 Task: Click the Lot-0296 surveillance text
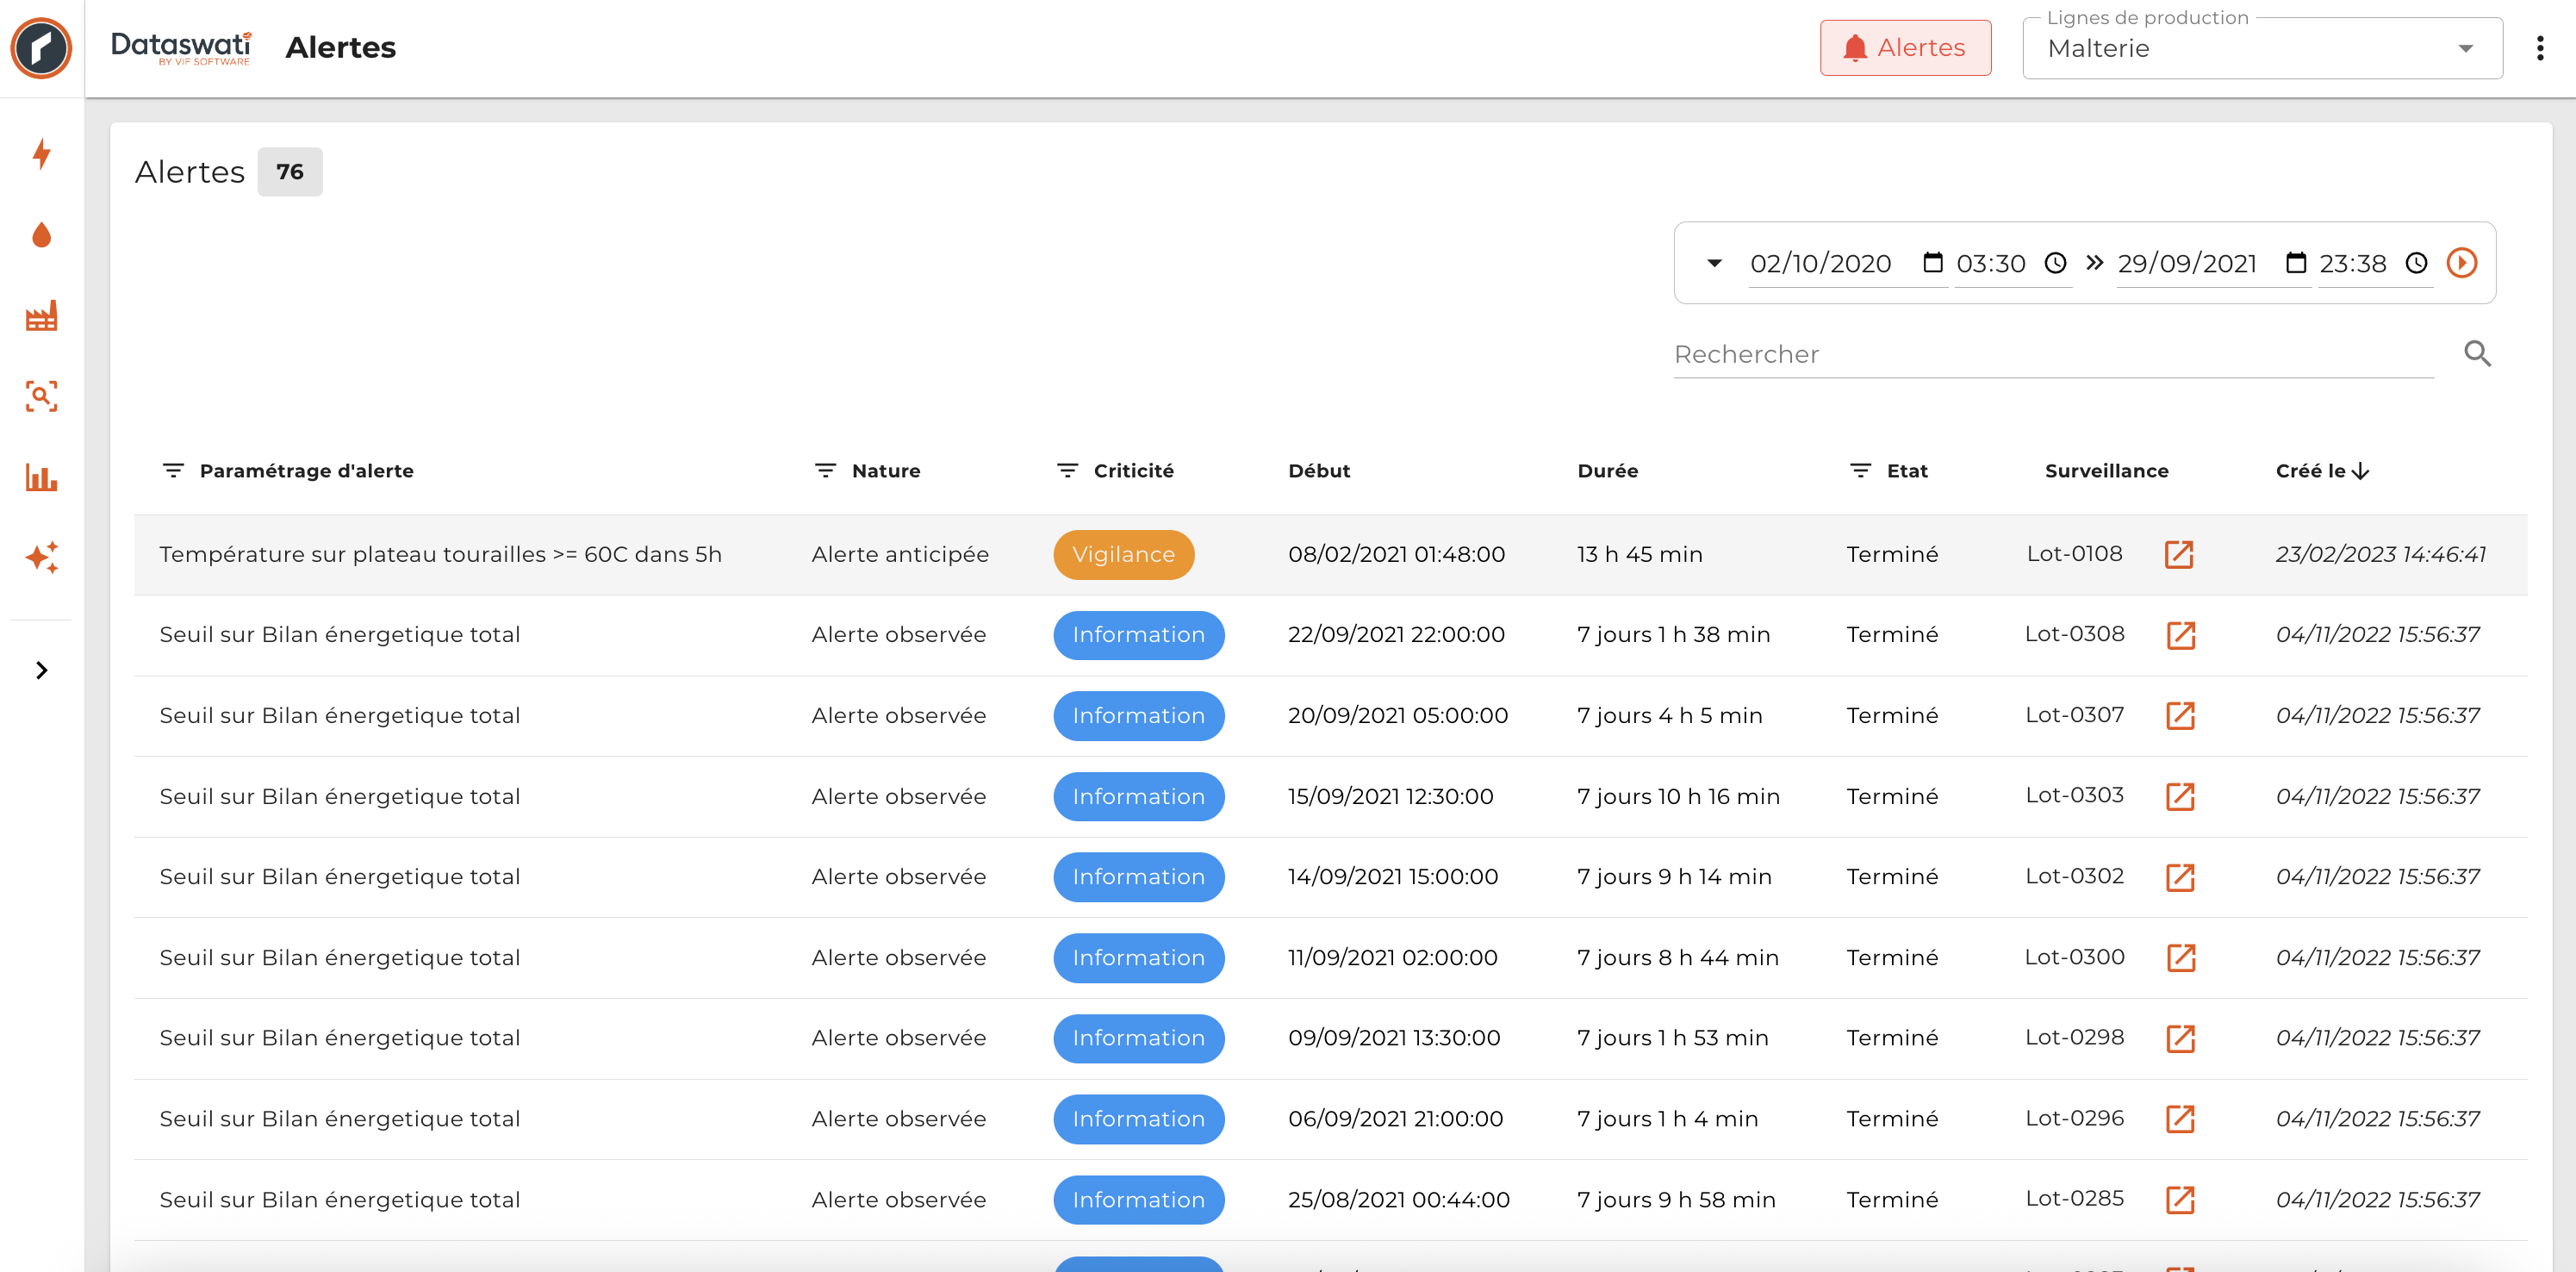tap(2074, 1118)
